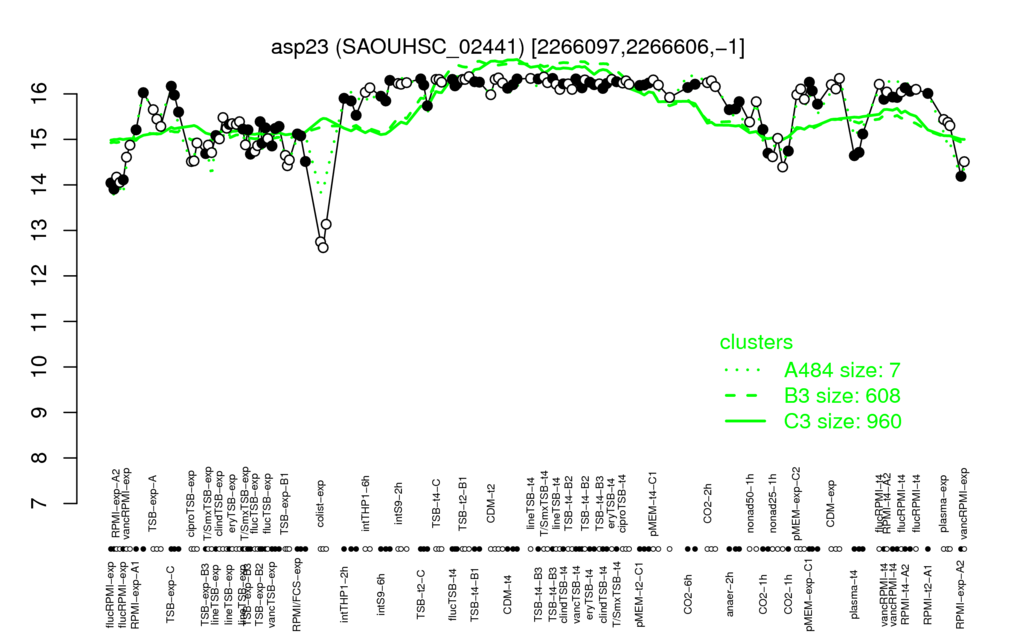Click legend entry 'B3 size: 608'
The width and height of the screenshot is (1024, 640).
coord(842,396)
